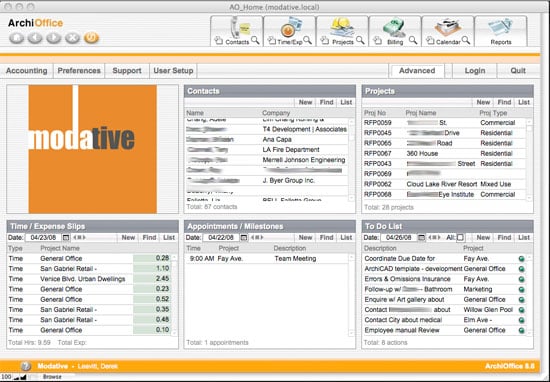The height and width of the screenshot is (382, 550).
Task: Click the hand list icon beside Time/Exp
Action: point(271,40)
